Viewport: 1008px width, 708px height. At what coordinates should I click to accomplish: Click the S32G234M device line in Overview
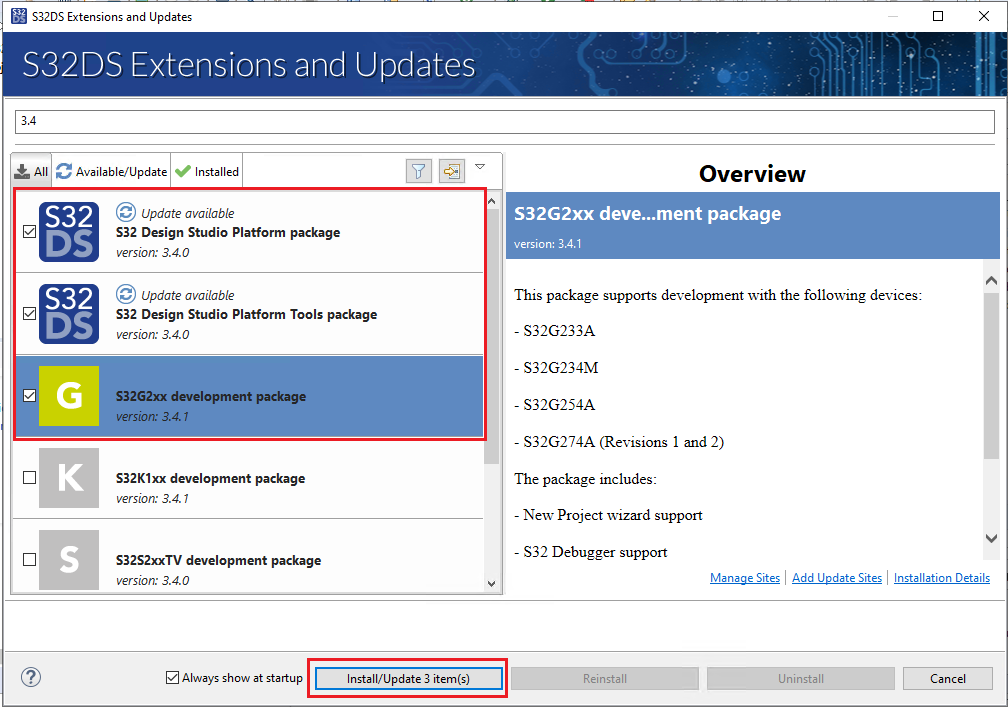coord(556,367)
